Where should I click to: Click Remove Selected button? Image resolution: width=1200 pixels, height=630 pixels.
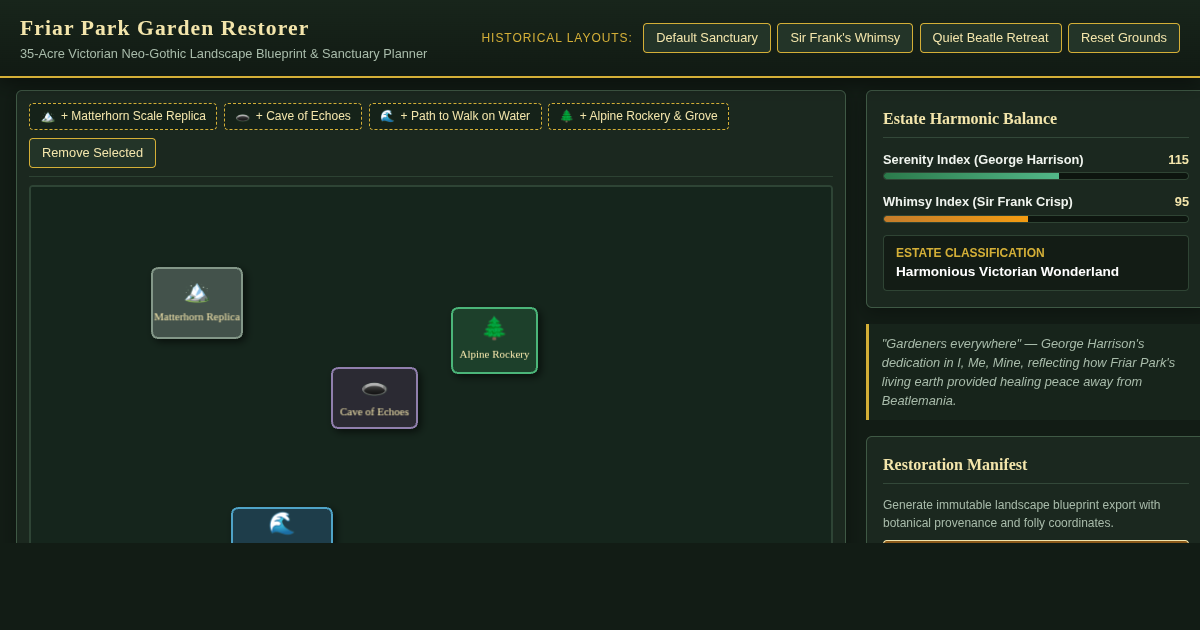click(x=92, y=153)
